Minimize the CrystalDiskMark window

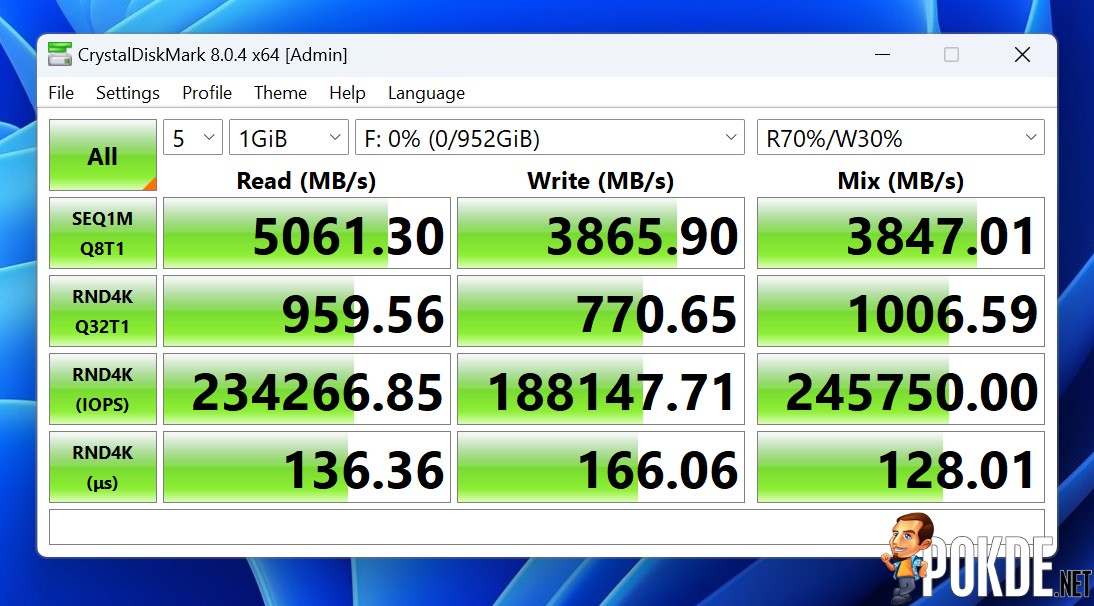click(x=883, y=54)
